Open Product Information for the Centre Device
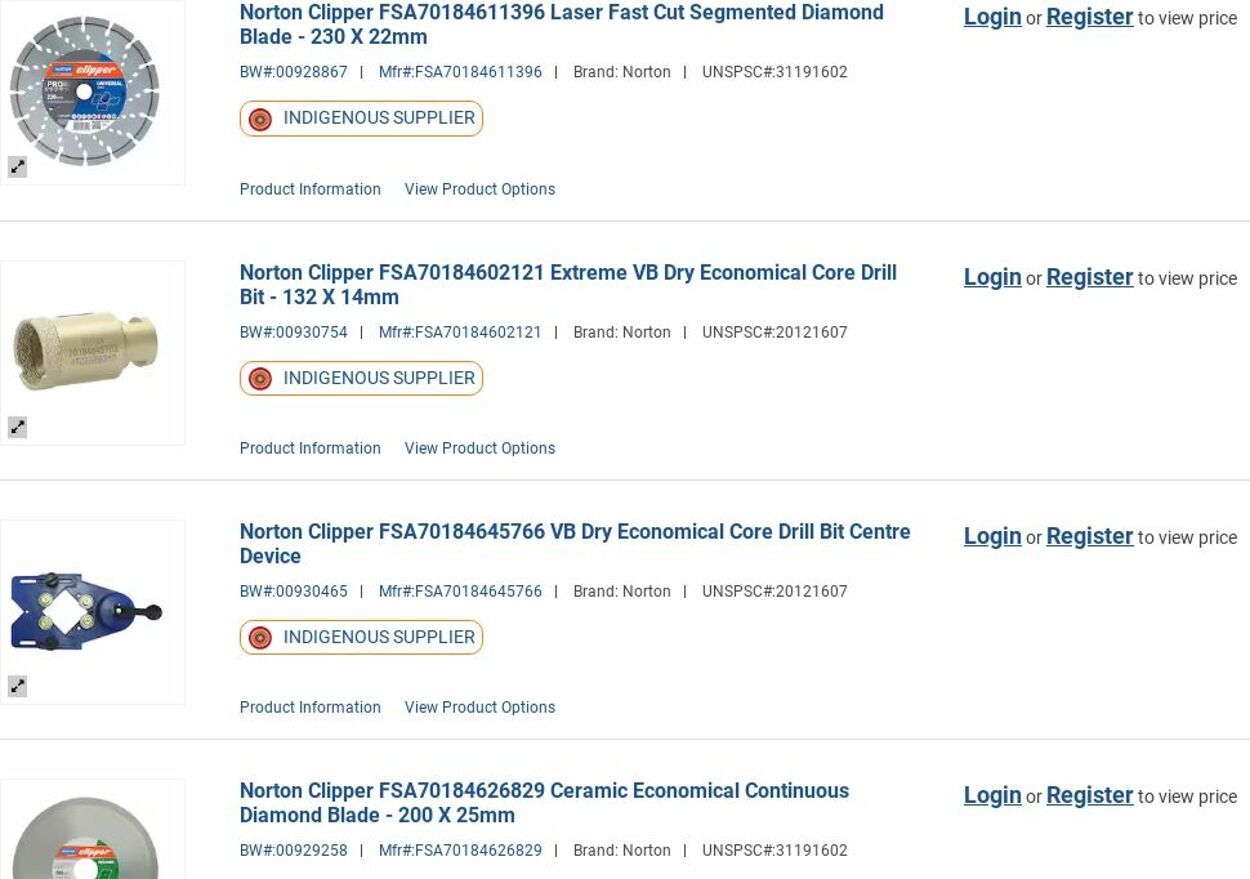This screenshot has height=879, width=1250. click(310, 707)
